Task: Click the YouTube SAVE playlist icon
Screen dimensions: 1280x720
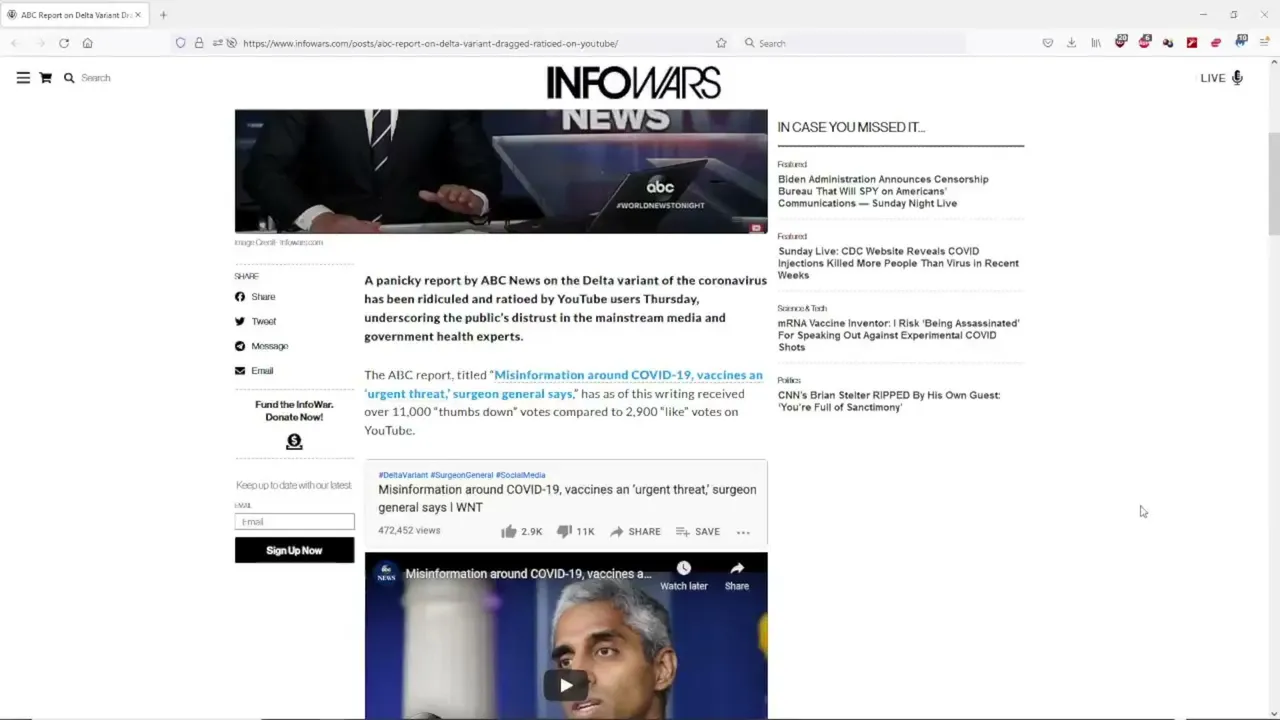Action: coord(683,532)
